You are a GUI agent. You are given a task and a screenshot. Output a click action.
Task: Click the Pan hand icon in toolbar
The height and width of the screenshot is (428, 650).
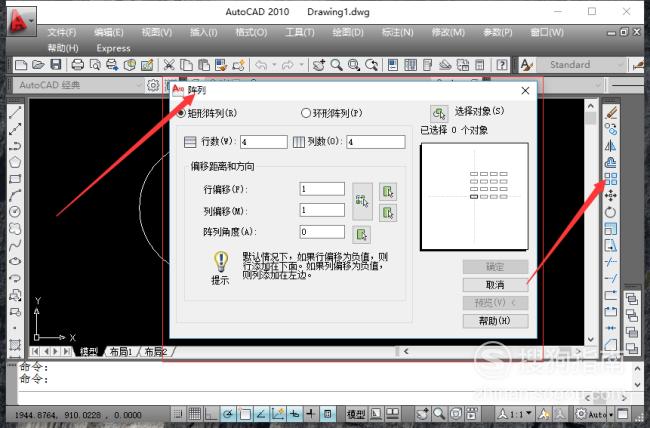click(x=319, y=65)
